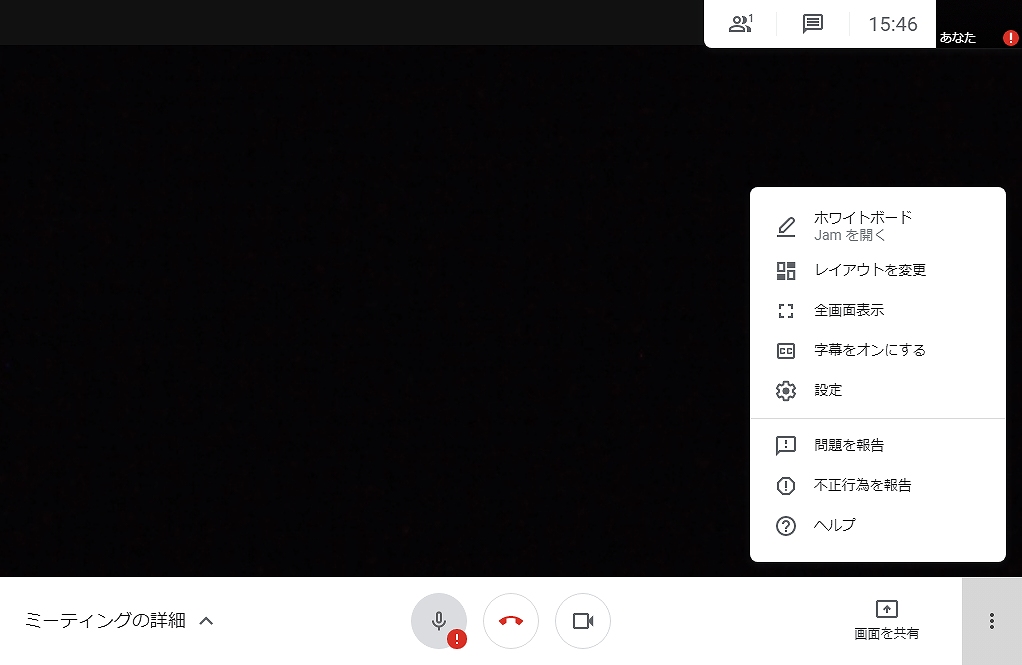Toggle the microphone on or off
The image size is (1022, 665).
(x=439, y=621)
